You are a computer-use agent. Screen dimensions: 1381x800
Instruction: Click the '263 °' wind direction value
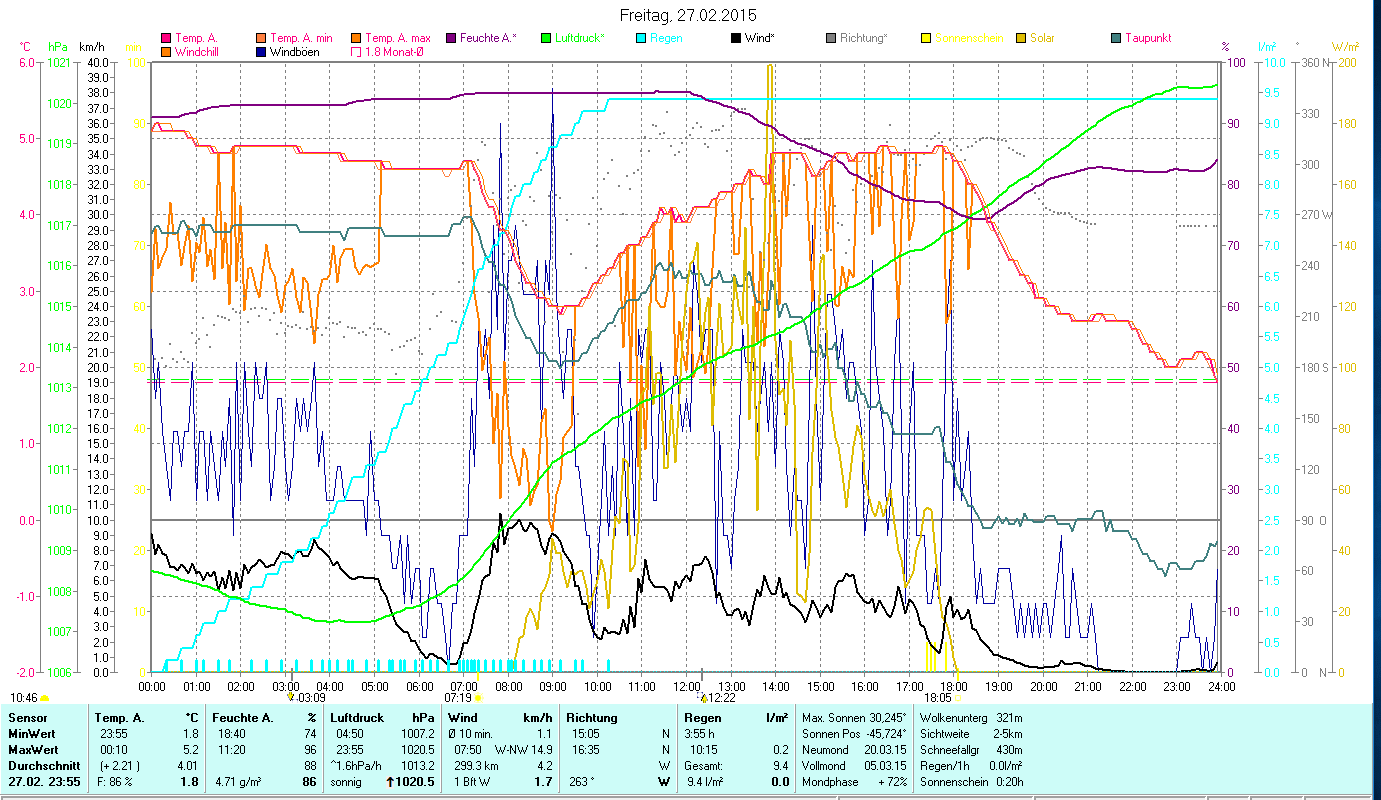click(x=581, y=782)
